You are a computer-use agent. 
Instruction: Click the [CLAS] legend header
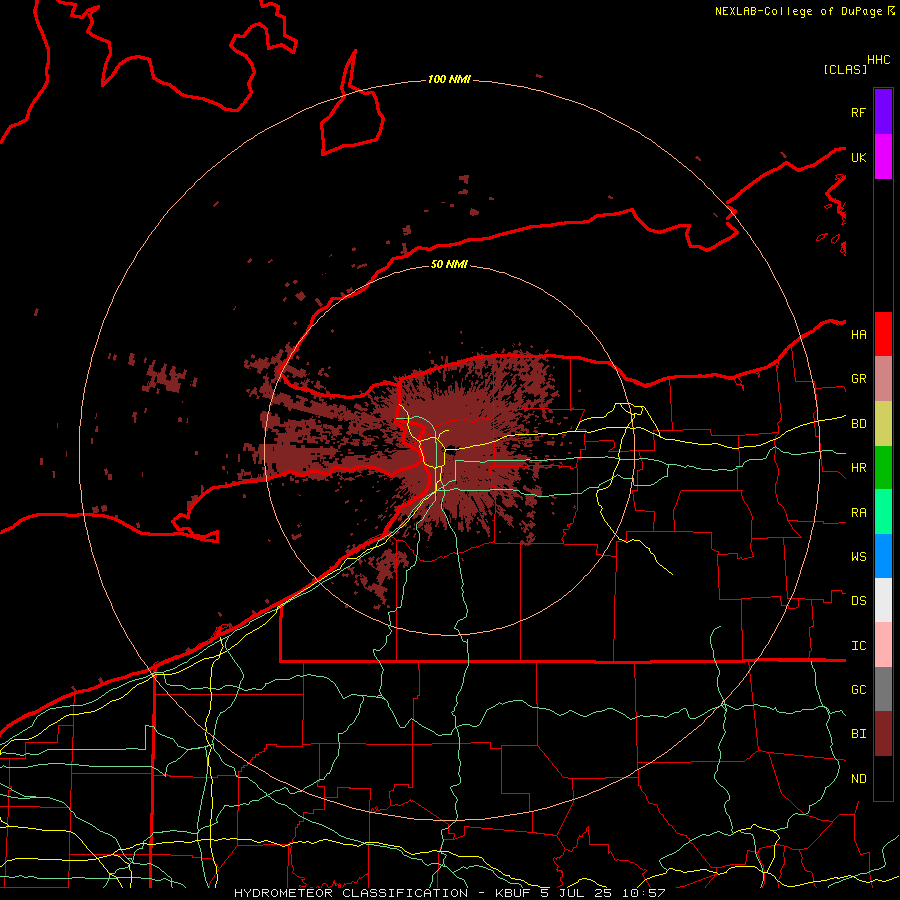(845, 69)
